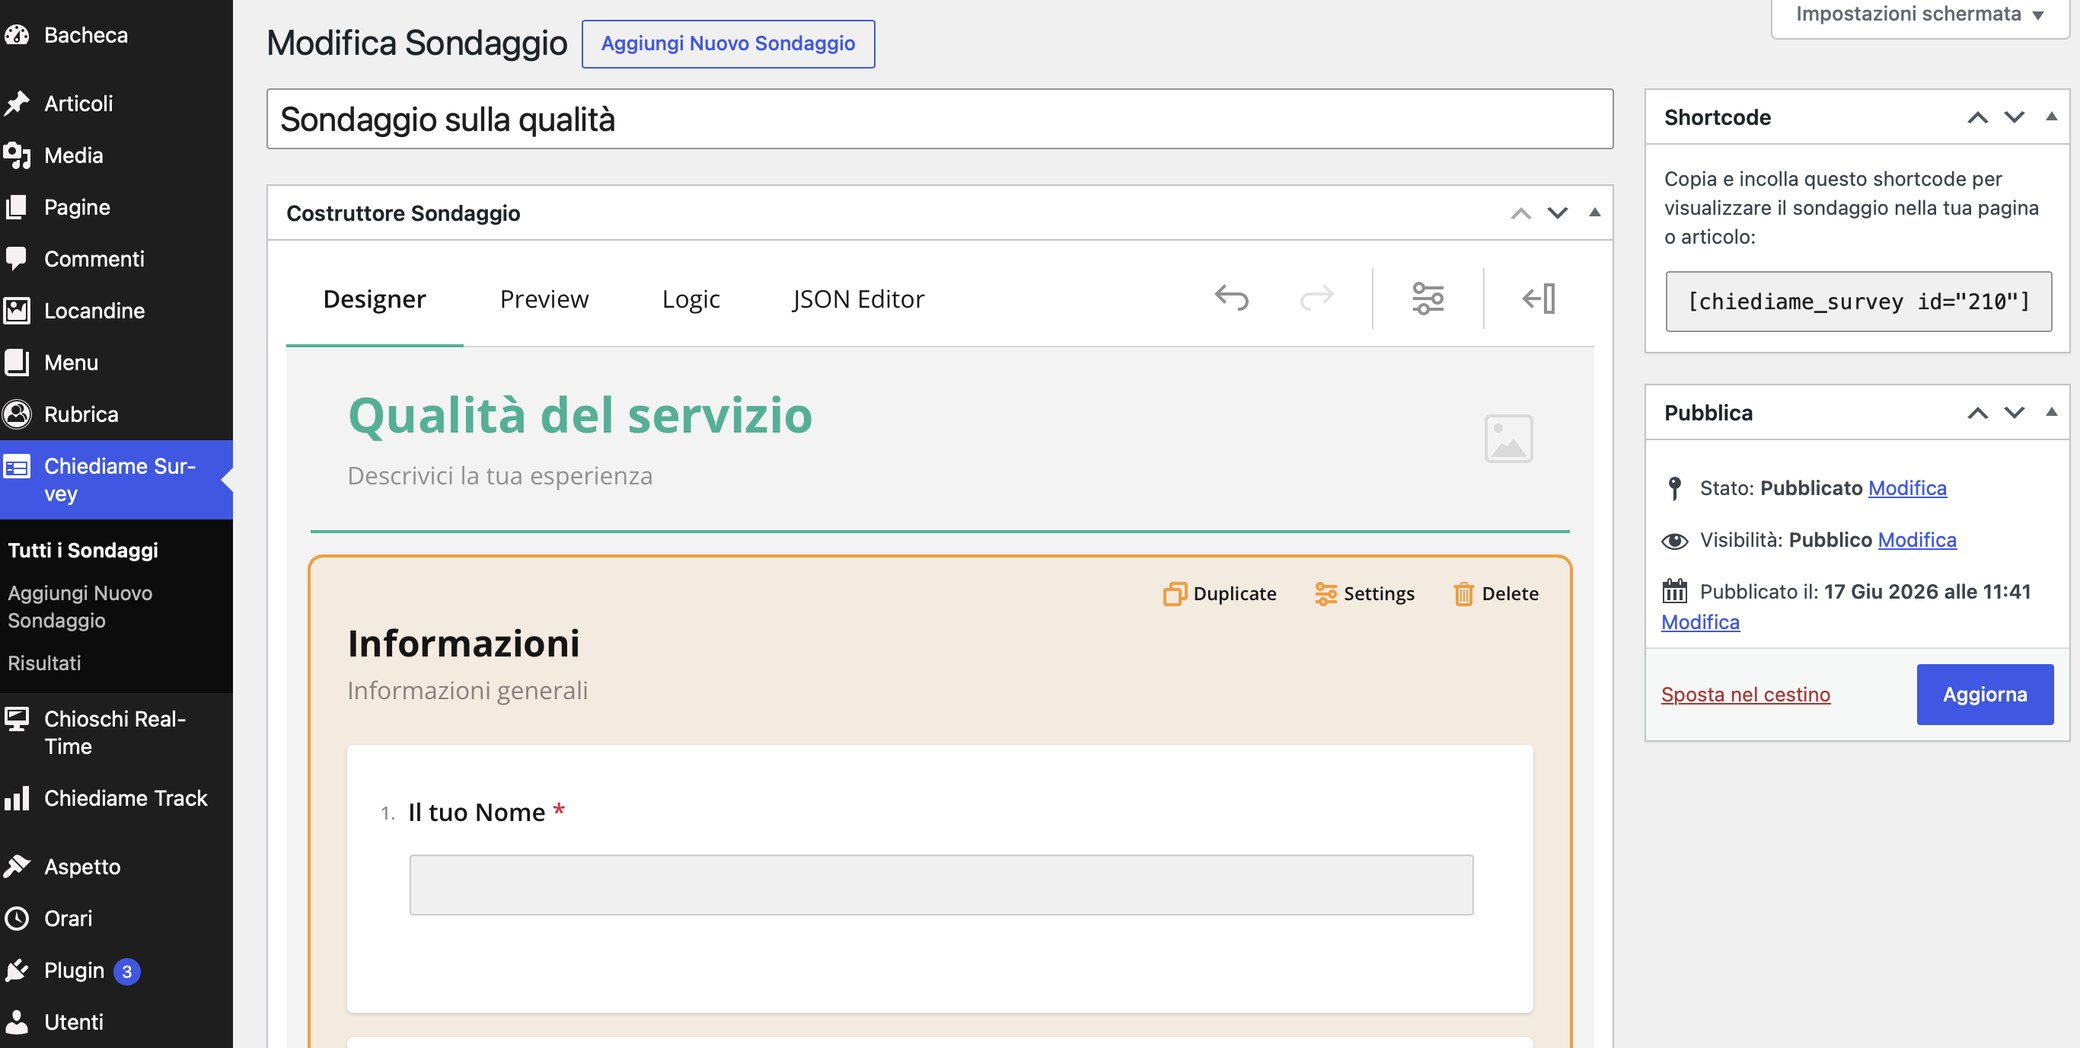The height and width of the screenshot is (1048, 2080).
Task: Click the Orari clock icon
Action: pos(17,918)
